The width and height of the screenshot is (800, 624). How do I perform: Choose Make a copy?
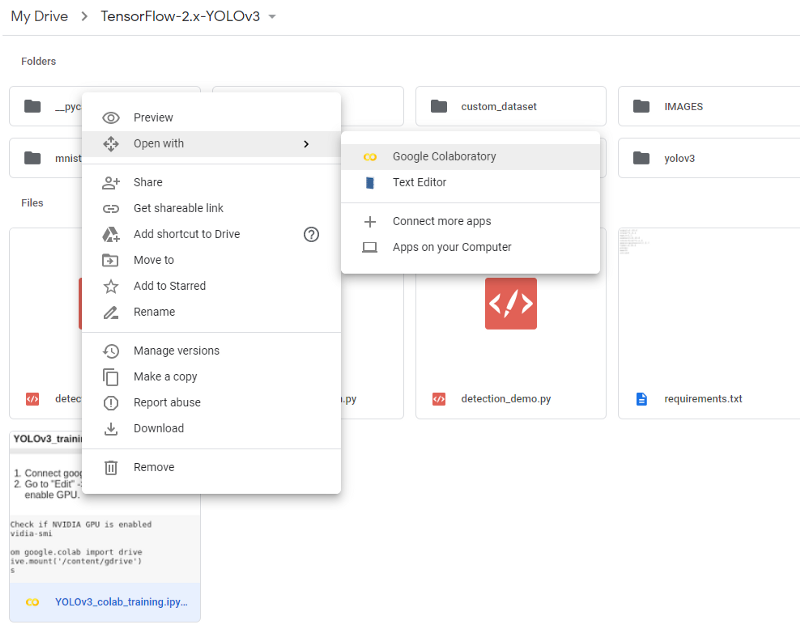211,377
